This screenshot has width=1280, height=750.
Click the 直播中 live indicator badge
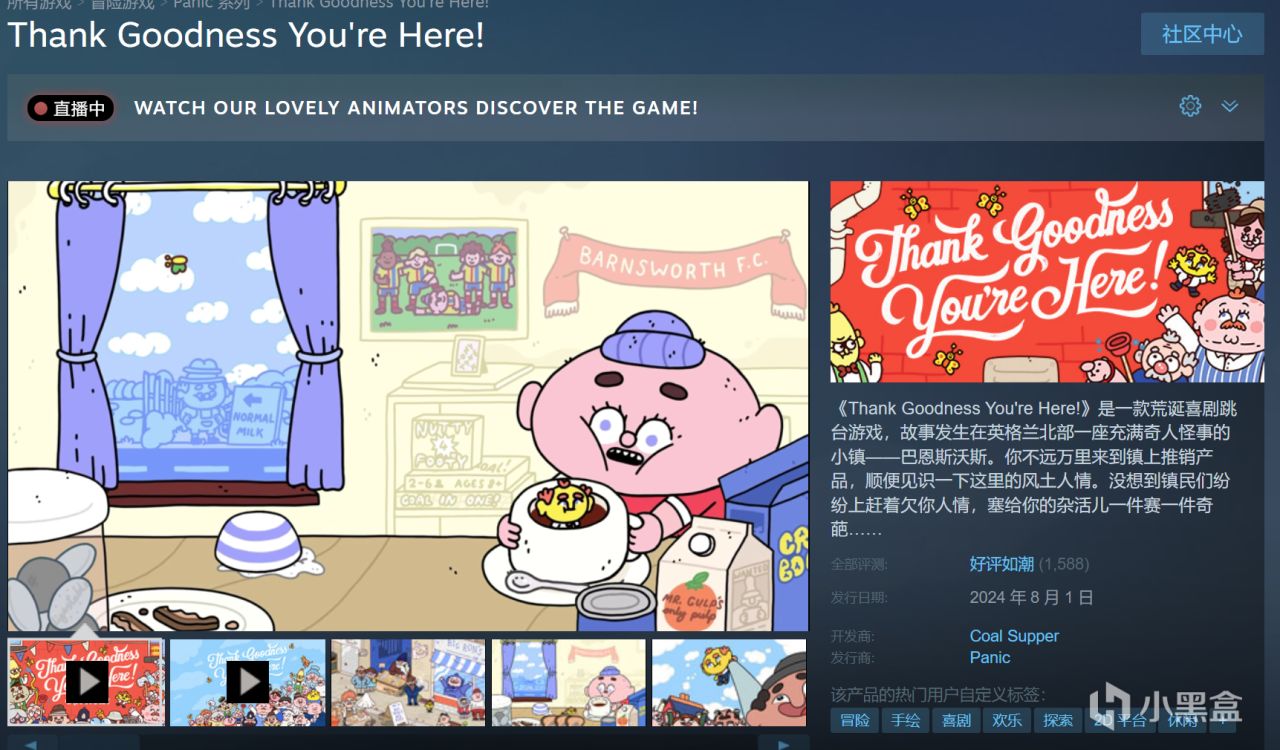point(70,108)
